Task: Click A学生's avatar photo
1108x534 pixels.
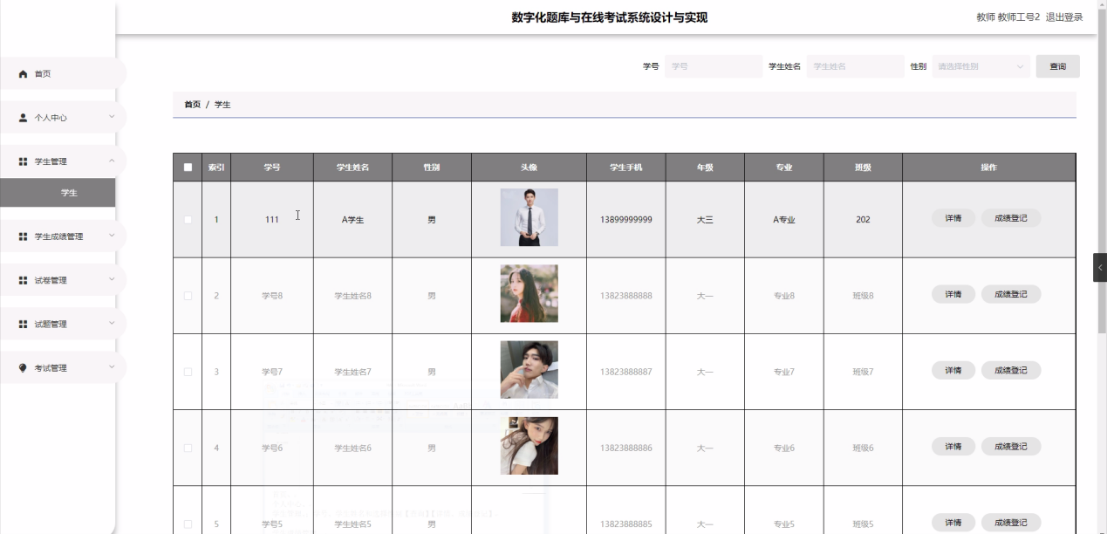Action: point(529,218)
